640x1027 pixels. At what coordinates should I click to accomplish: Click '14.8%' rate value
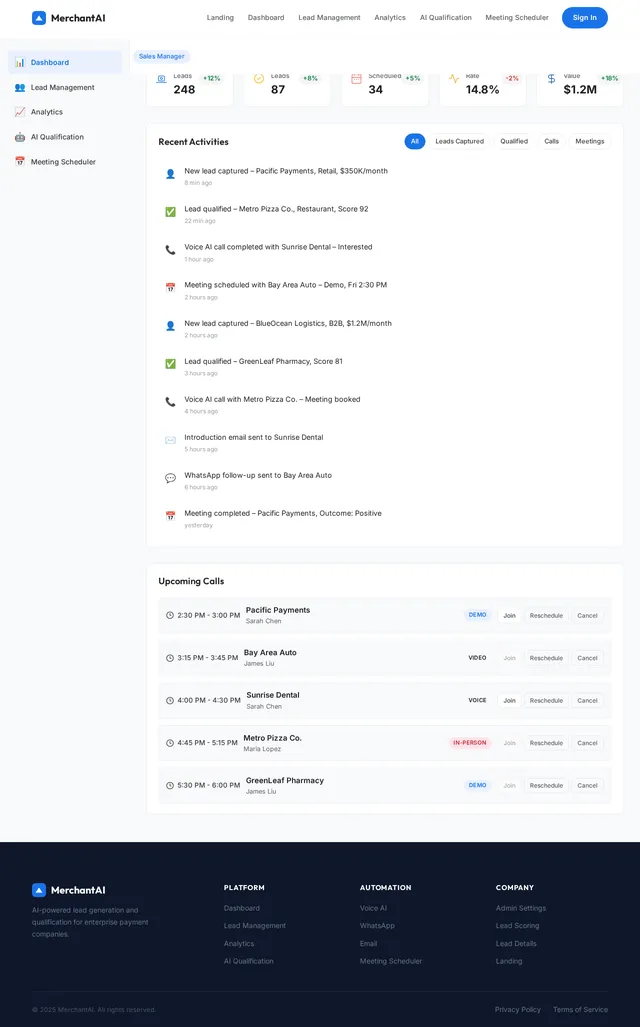pyautogui.click(x=482, y=90)
